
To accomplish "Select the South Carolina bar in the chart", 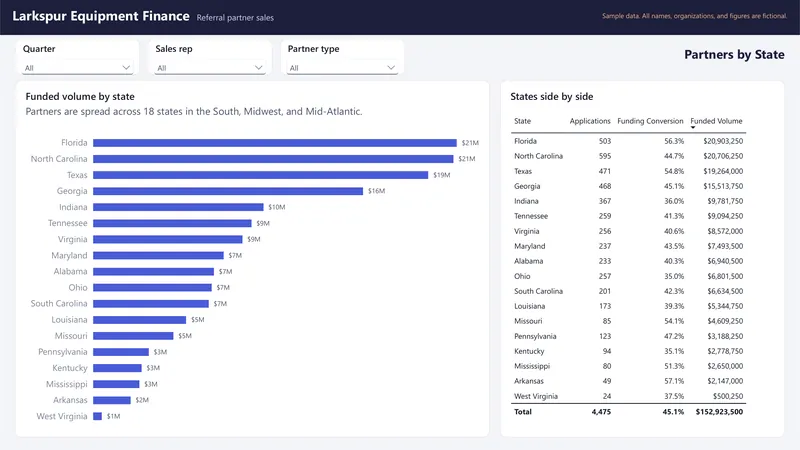I will pyautogui.click(x=151, y=304).
